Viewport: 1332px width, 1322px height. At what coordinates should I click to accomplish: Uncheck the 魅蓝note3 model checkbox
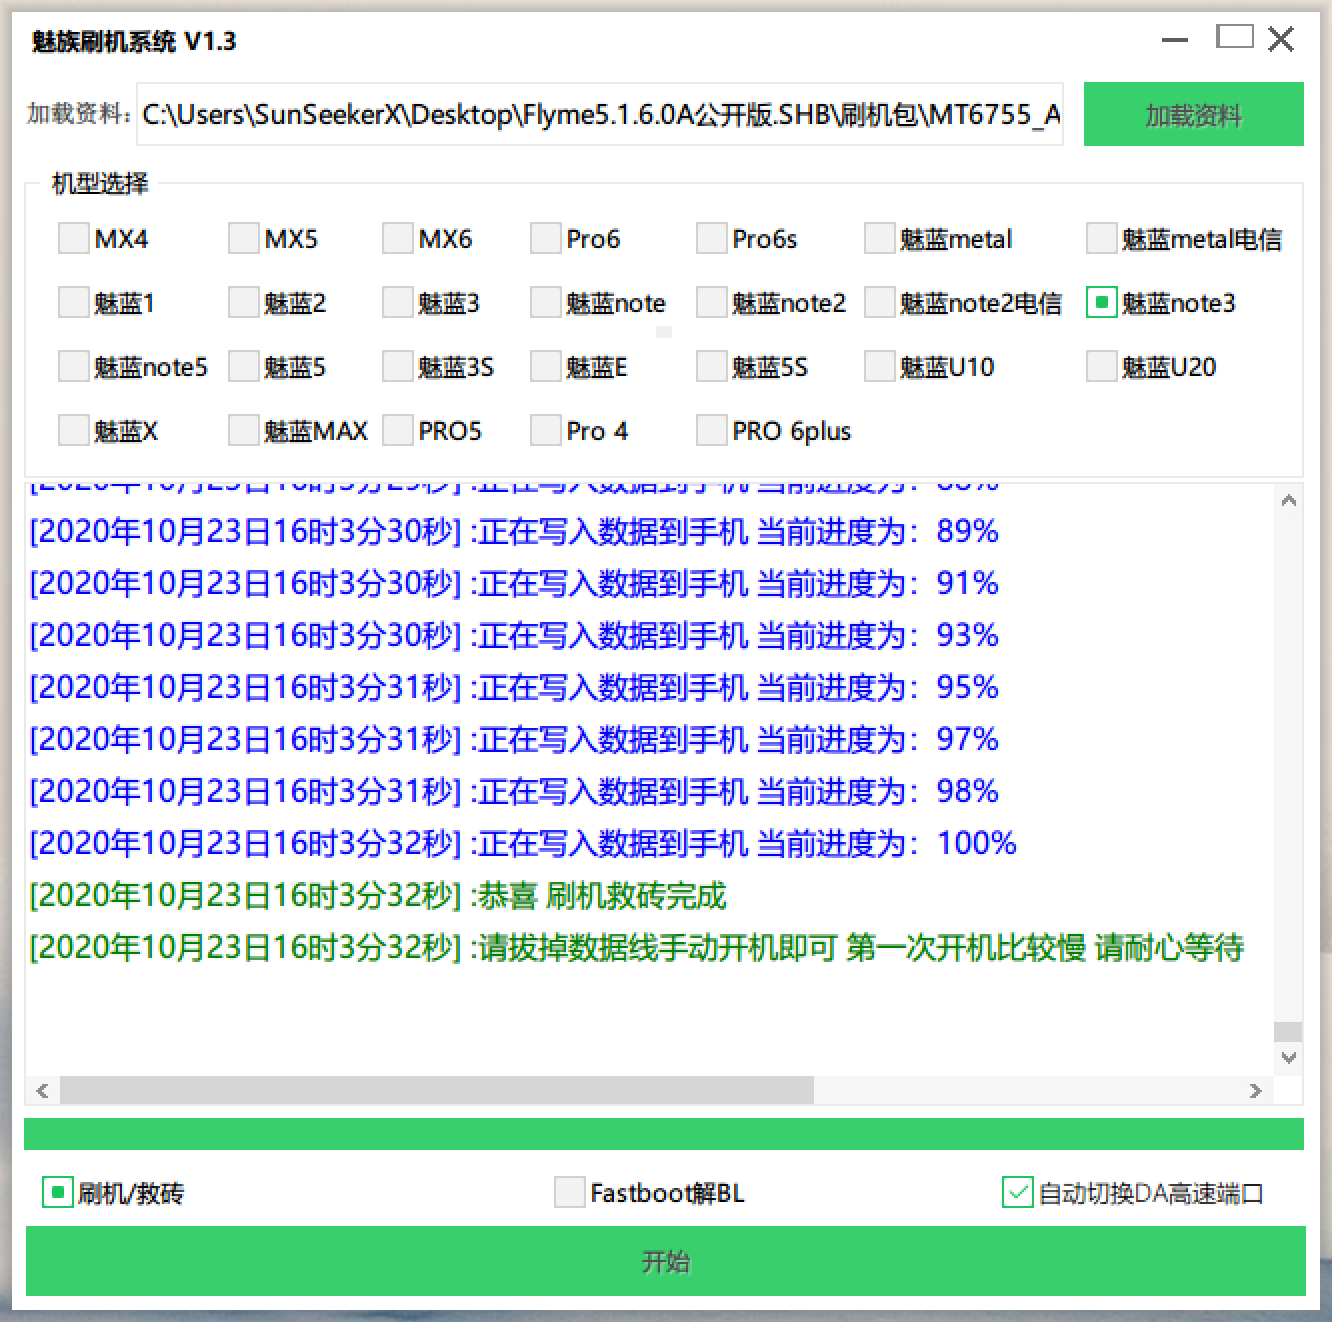(x=1101, y=303)
